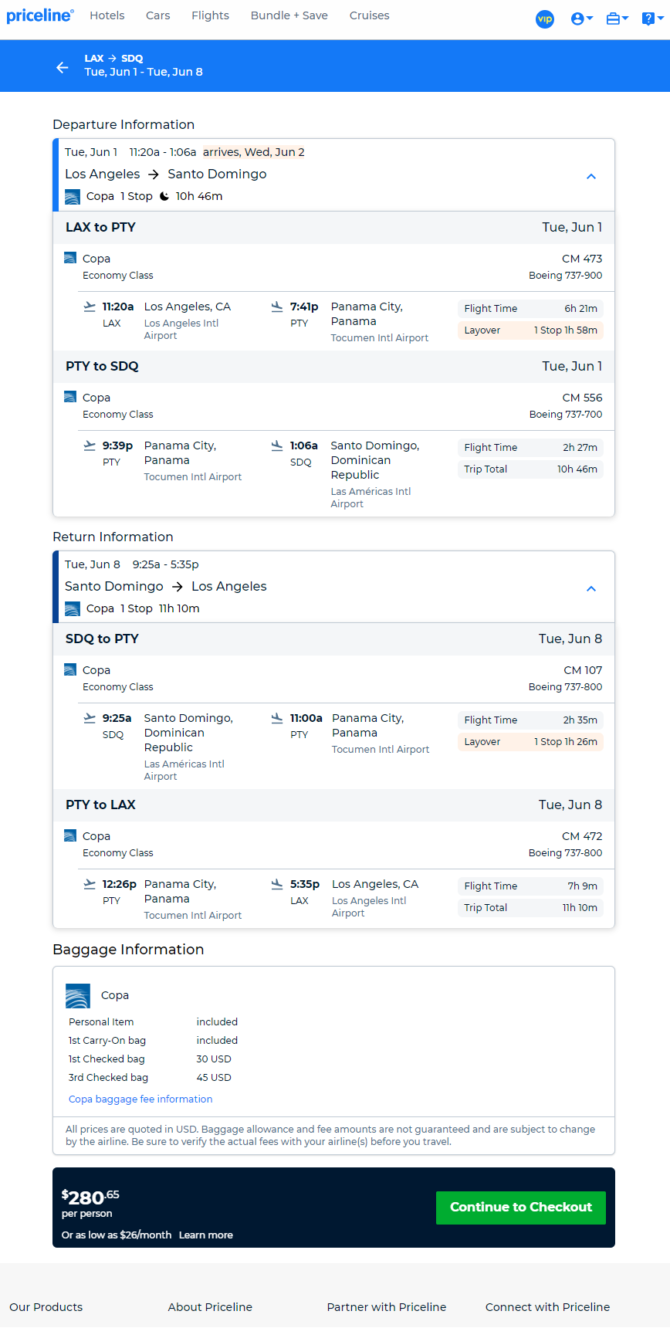
Task: Click takeoff icon next to 9:39p
Action: [x=90, y=446]
